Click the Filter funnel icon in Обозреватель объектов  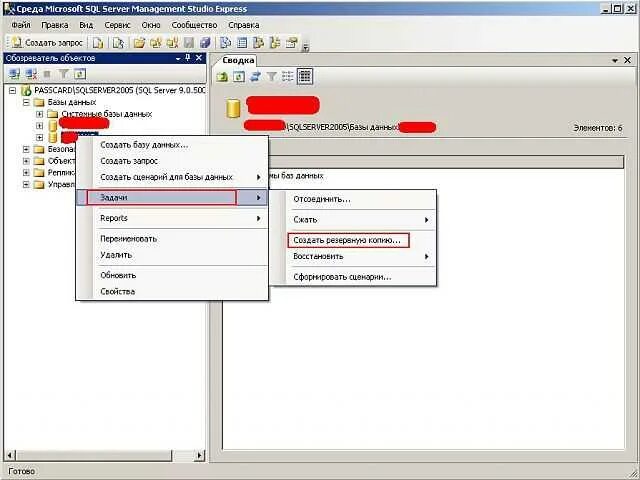tap(63, 74)
